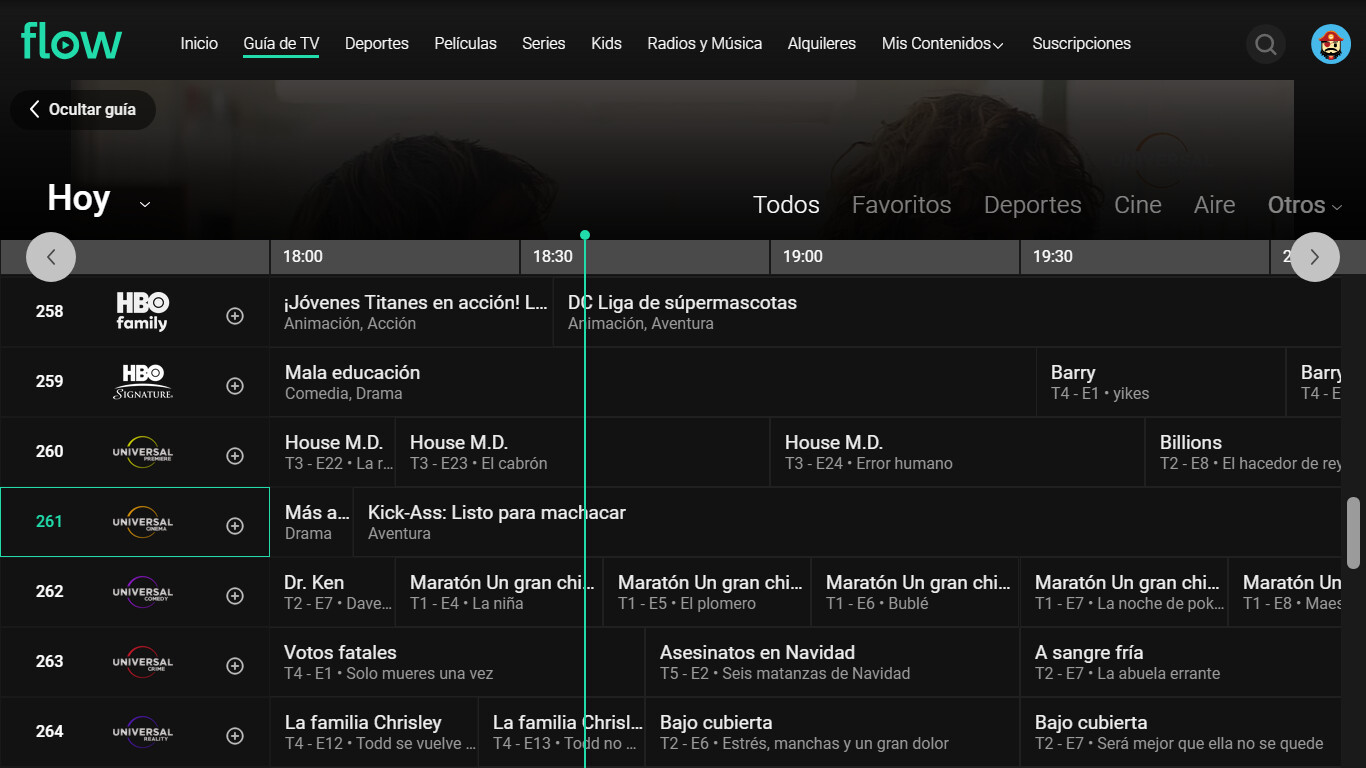Open Maratón Un gran chico El plomero
The width and height of the screenshot is (1366, 768).
[x=707, y=592]
